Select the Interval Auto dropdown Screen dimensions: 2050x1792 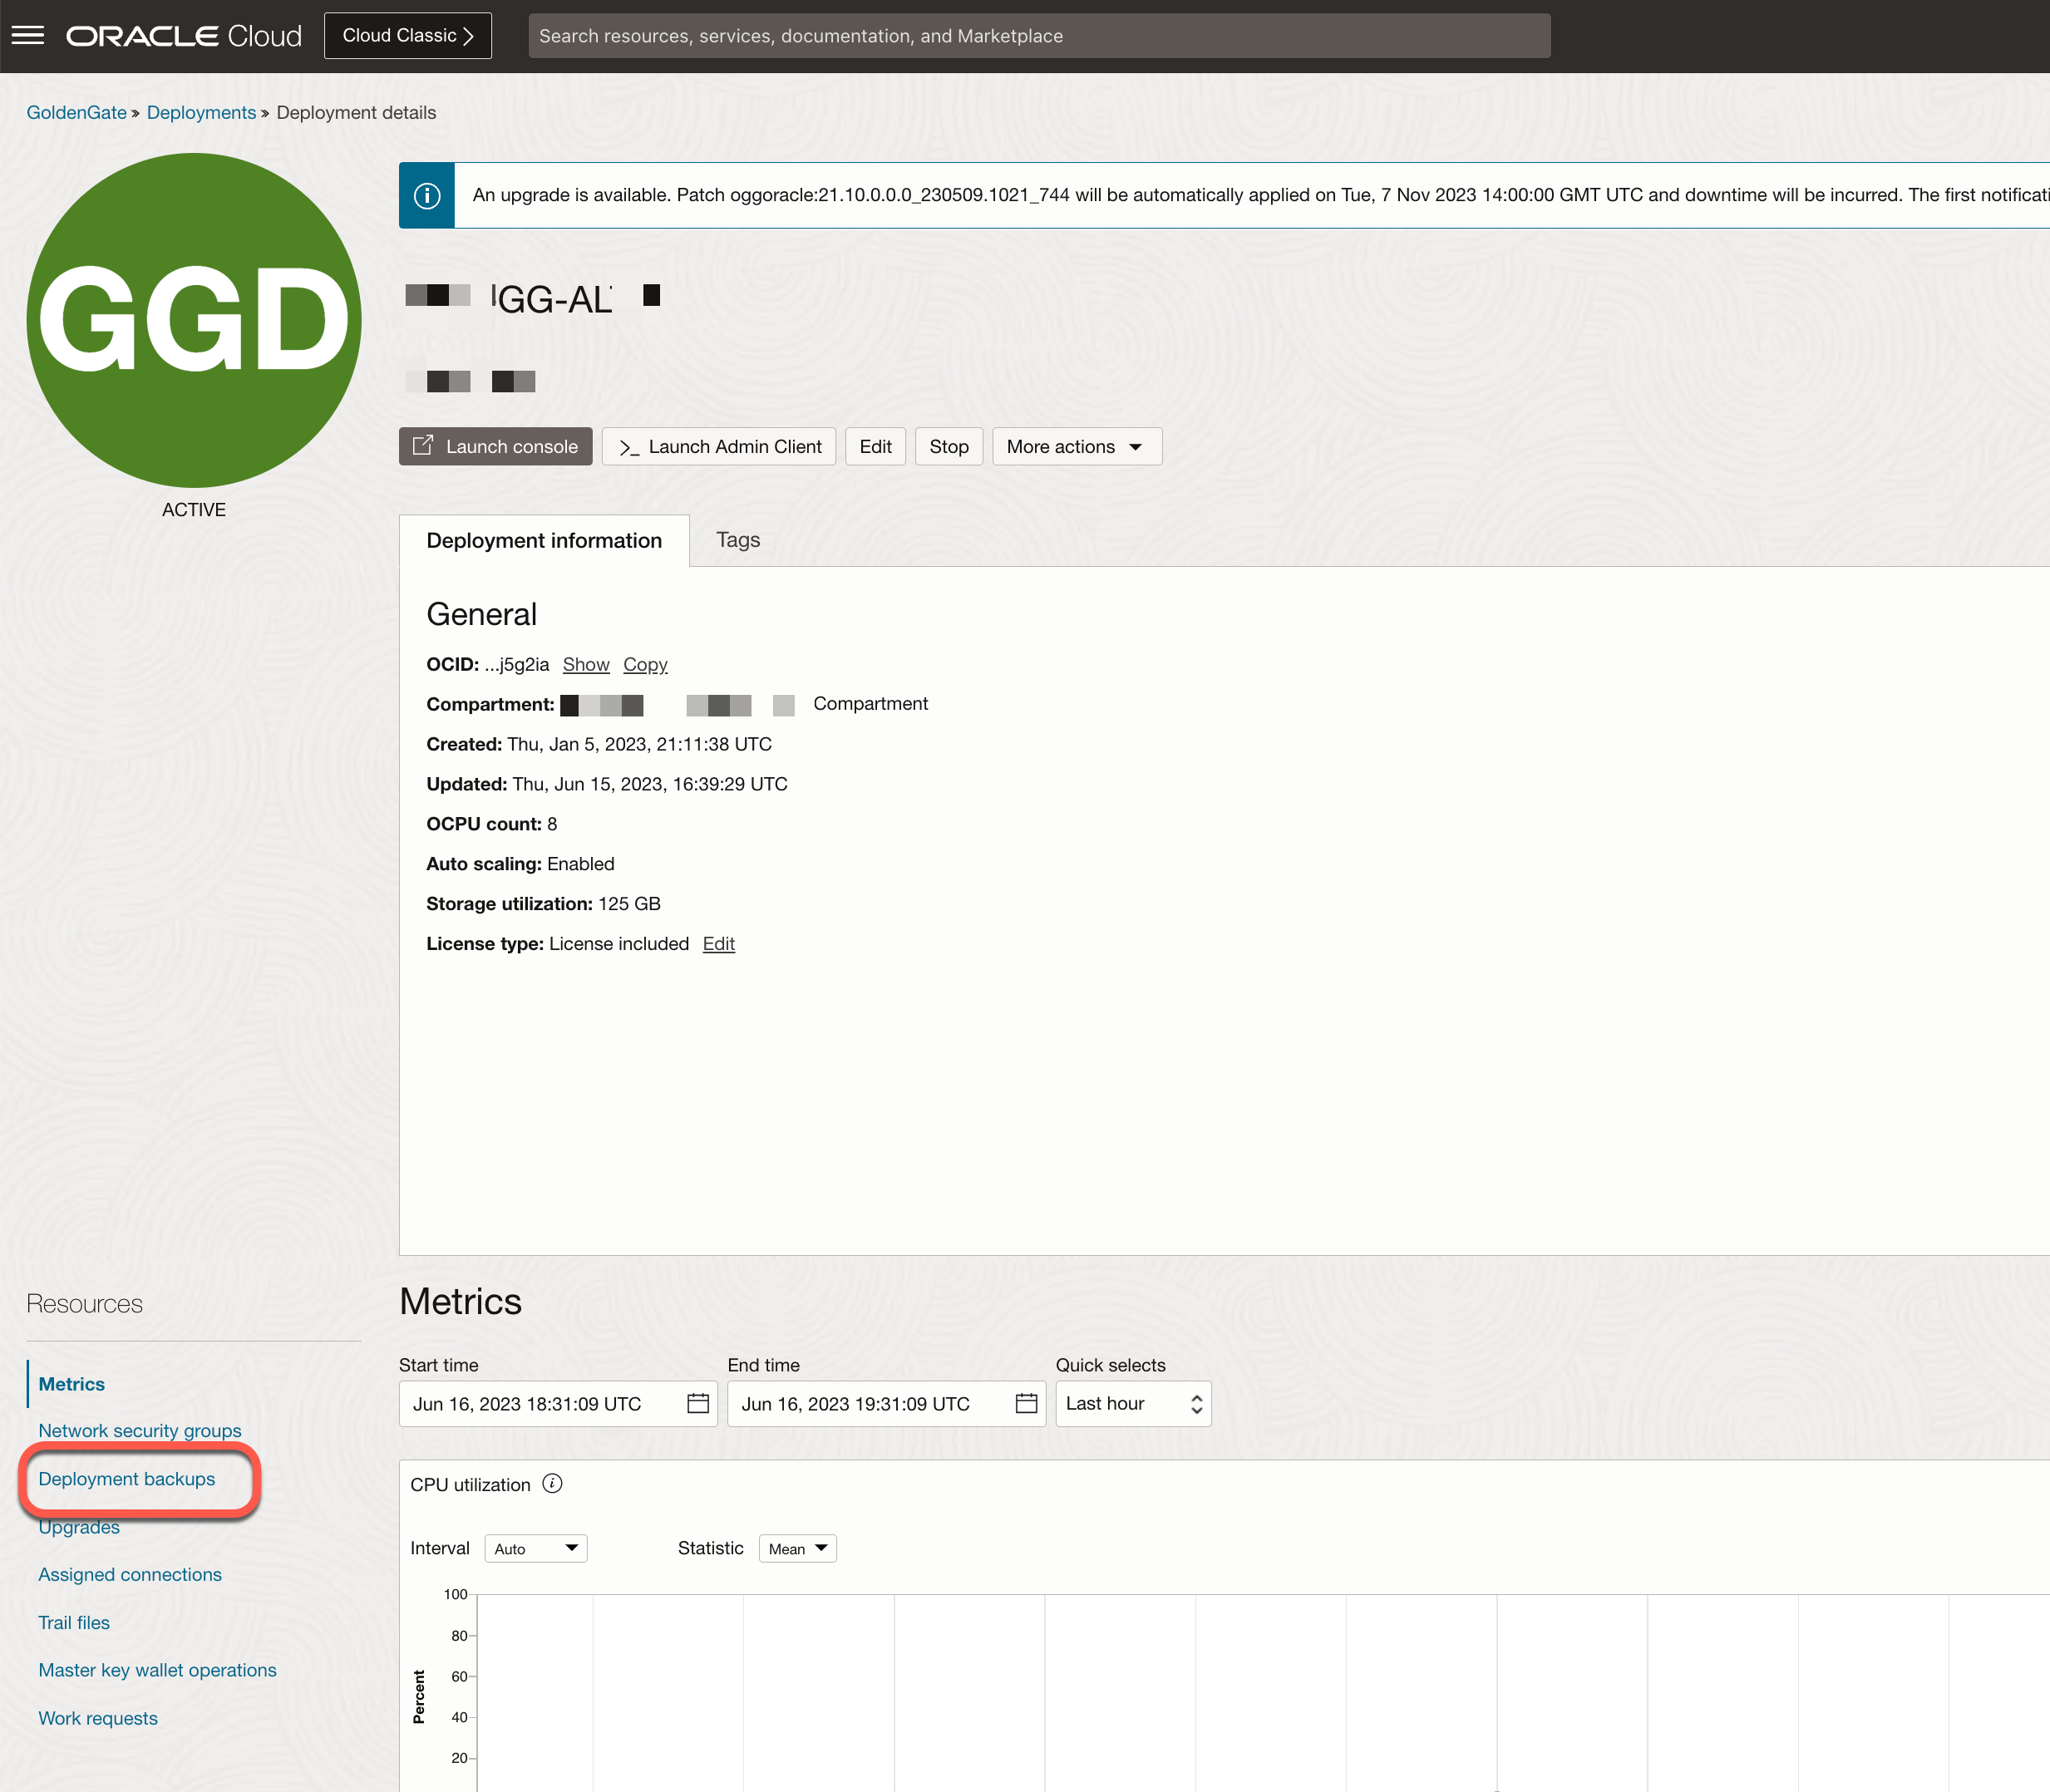coord(534,1548)
